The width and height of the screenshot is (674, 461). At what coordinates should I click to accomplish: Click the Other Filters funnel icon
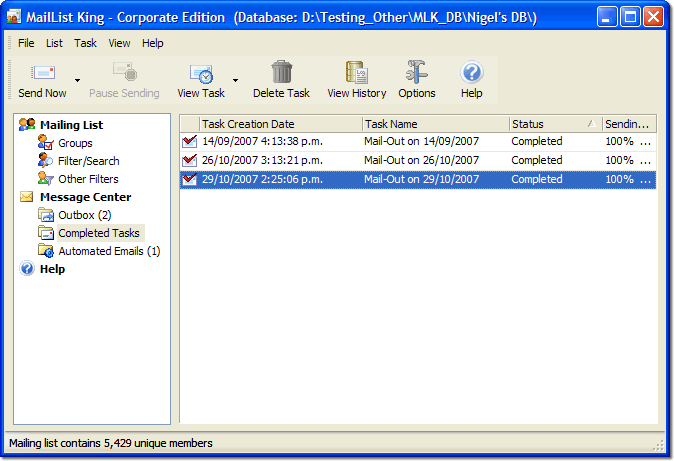click(x=46, y=178)
